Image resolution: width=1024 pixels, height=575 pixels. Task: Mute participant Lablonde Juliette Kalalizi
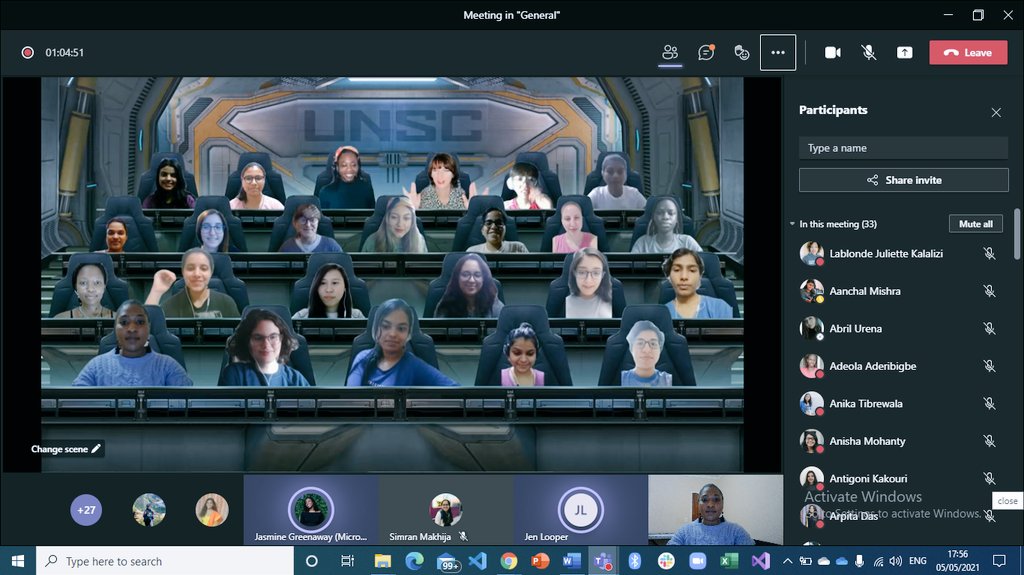989,254
